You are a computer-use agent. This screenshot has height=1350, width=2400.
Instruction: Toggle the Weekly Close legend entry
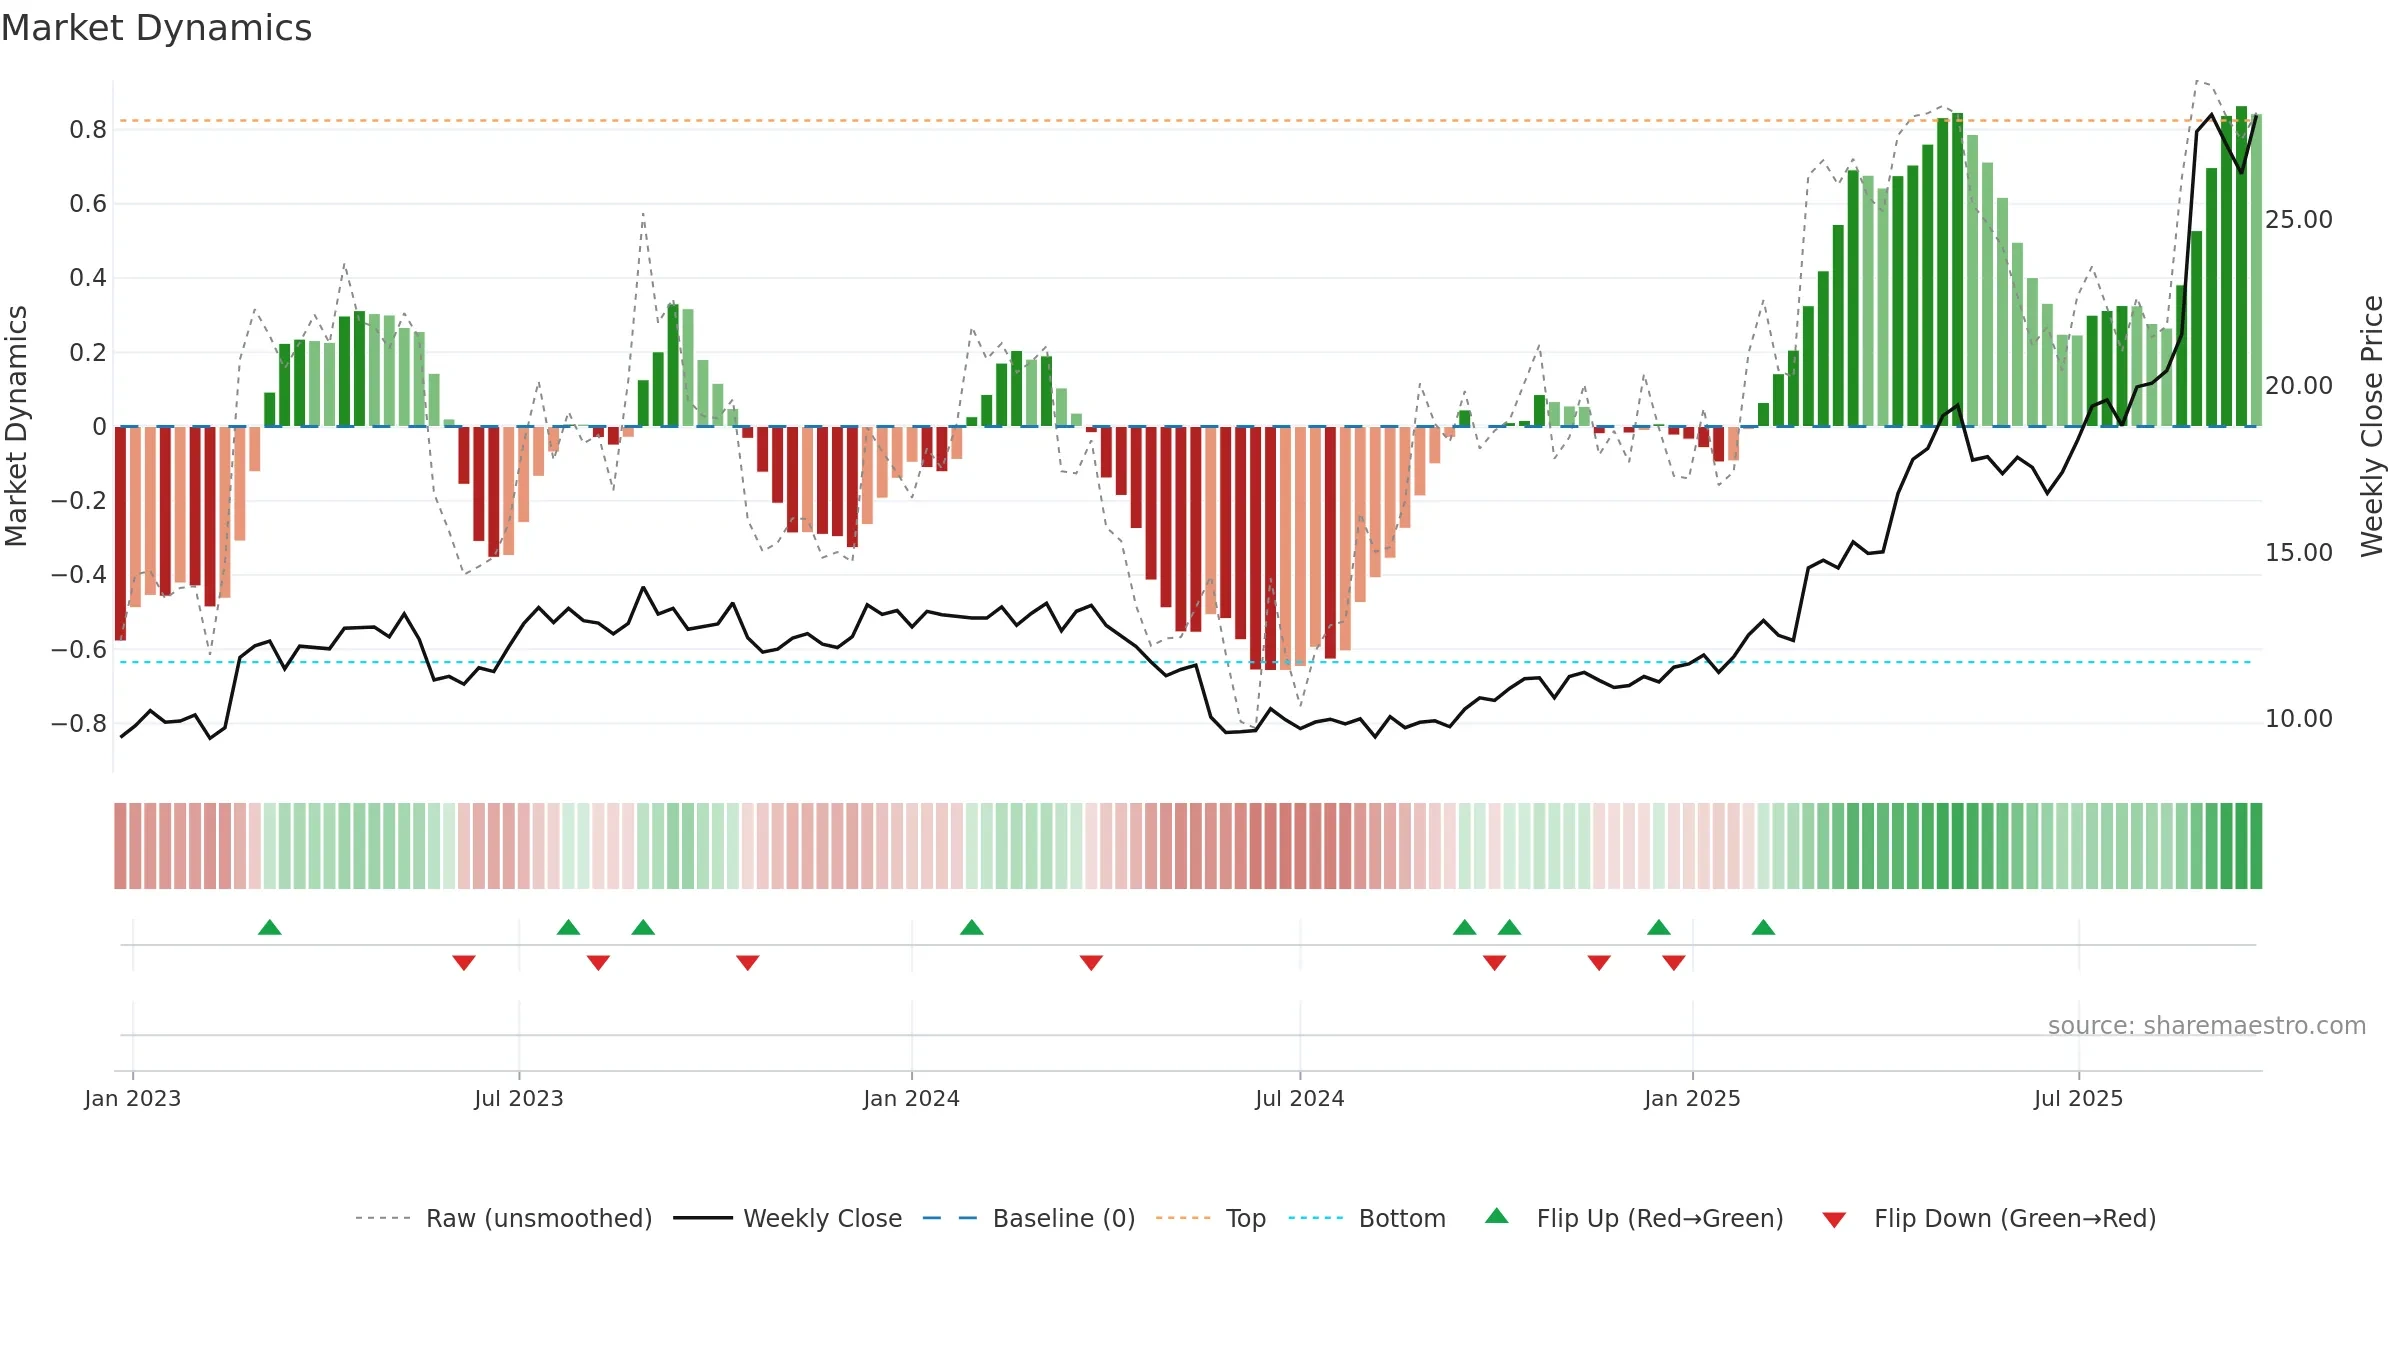pos(788,1218)
